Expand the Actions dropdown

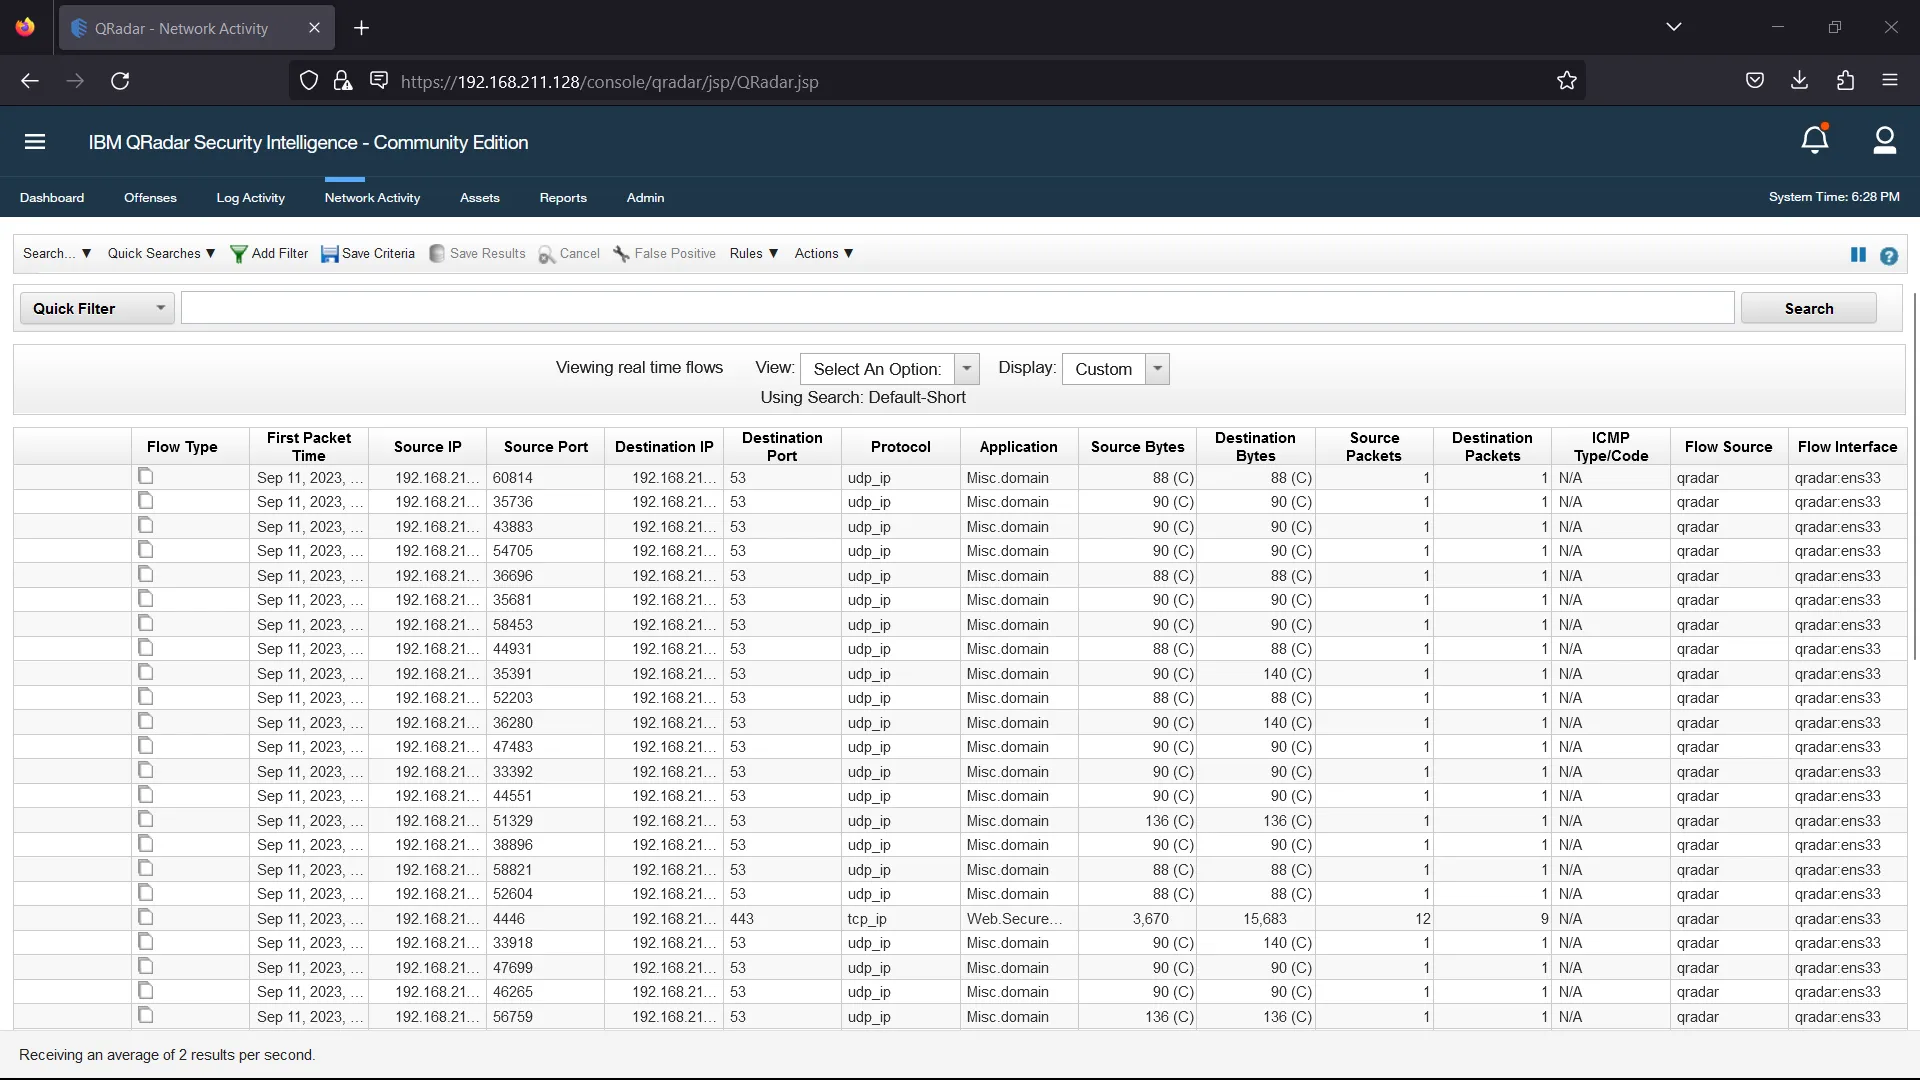pos(824,254)
